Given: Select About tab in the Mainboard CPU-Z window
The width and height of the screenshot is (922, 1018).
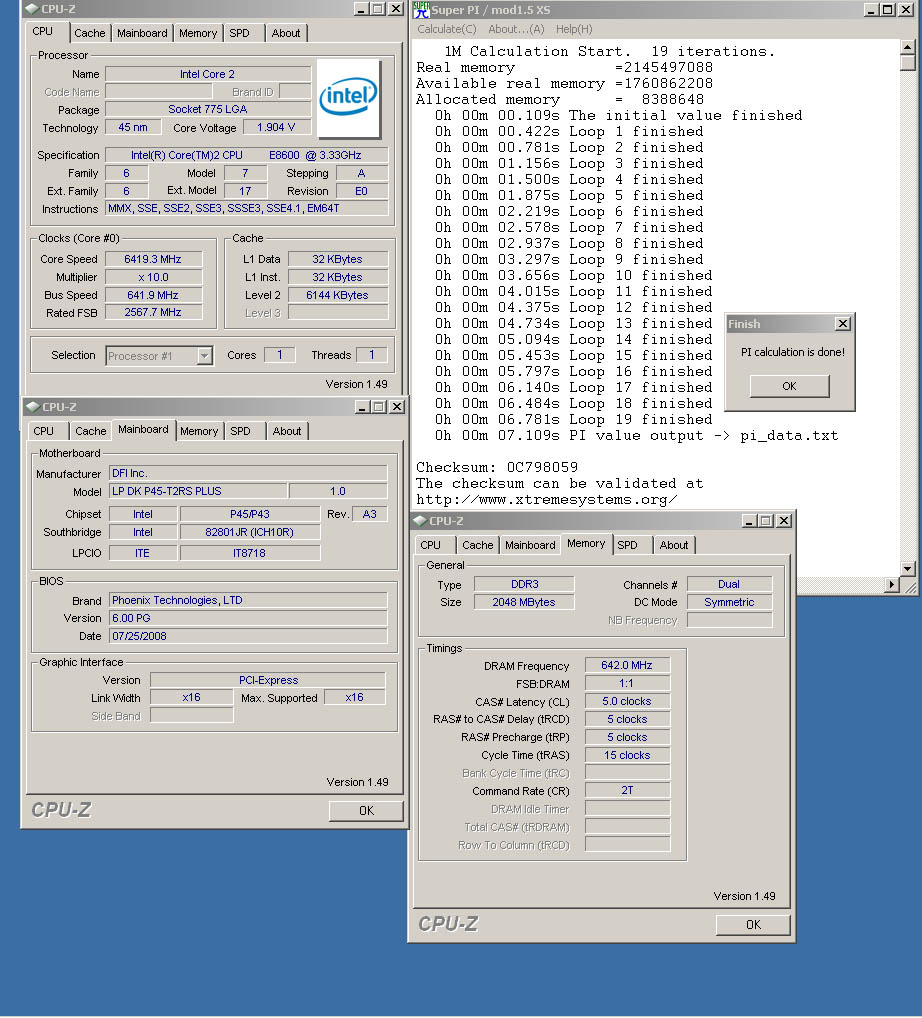Looking at the screenshot, I should coord(286,431).
